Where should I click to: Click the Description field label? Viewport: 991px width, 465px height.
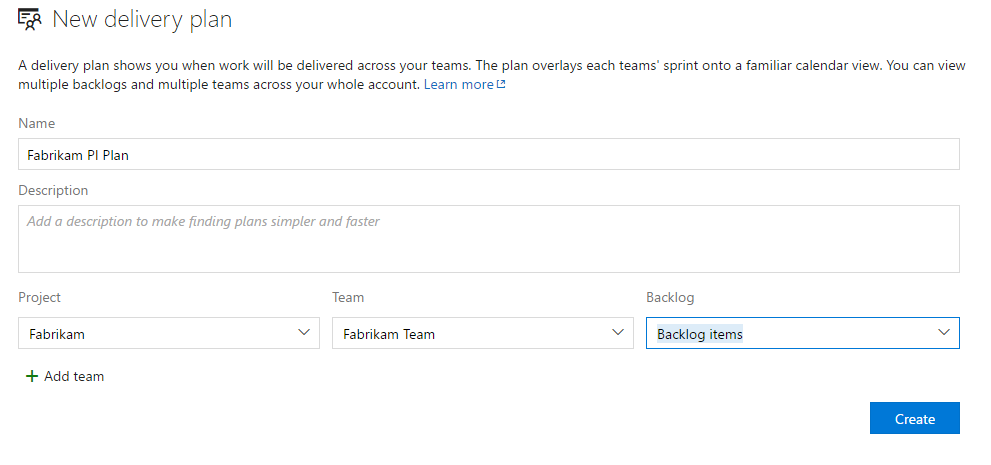point(53,190)
